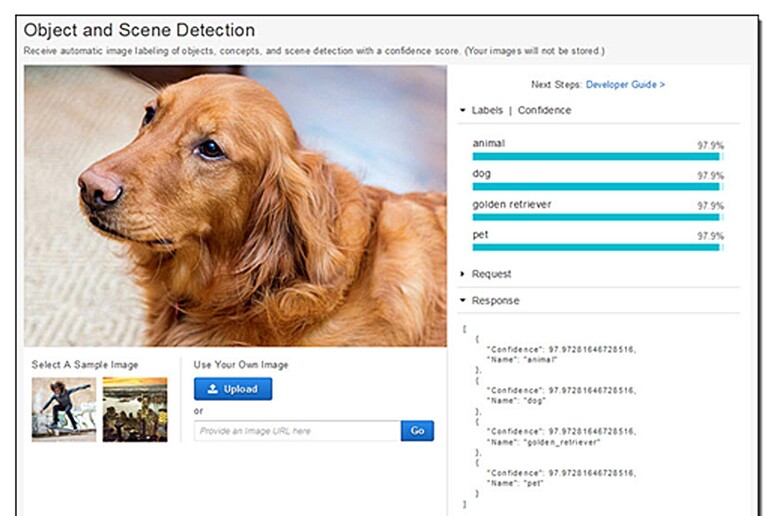Click the JSON response text
The image size is (774, 516).
[549, 416]
